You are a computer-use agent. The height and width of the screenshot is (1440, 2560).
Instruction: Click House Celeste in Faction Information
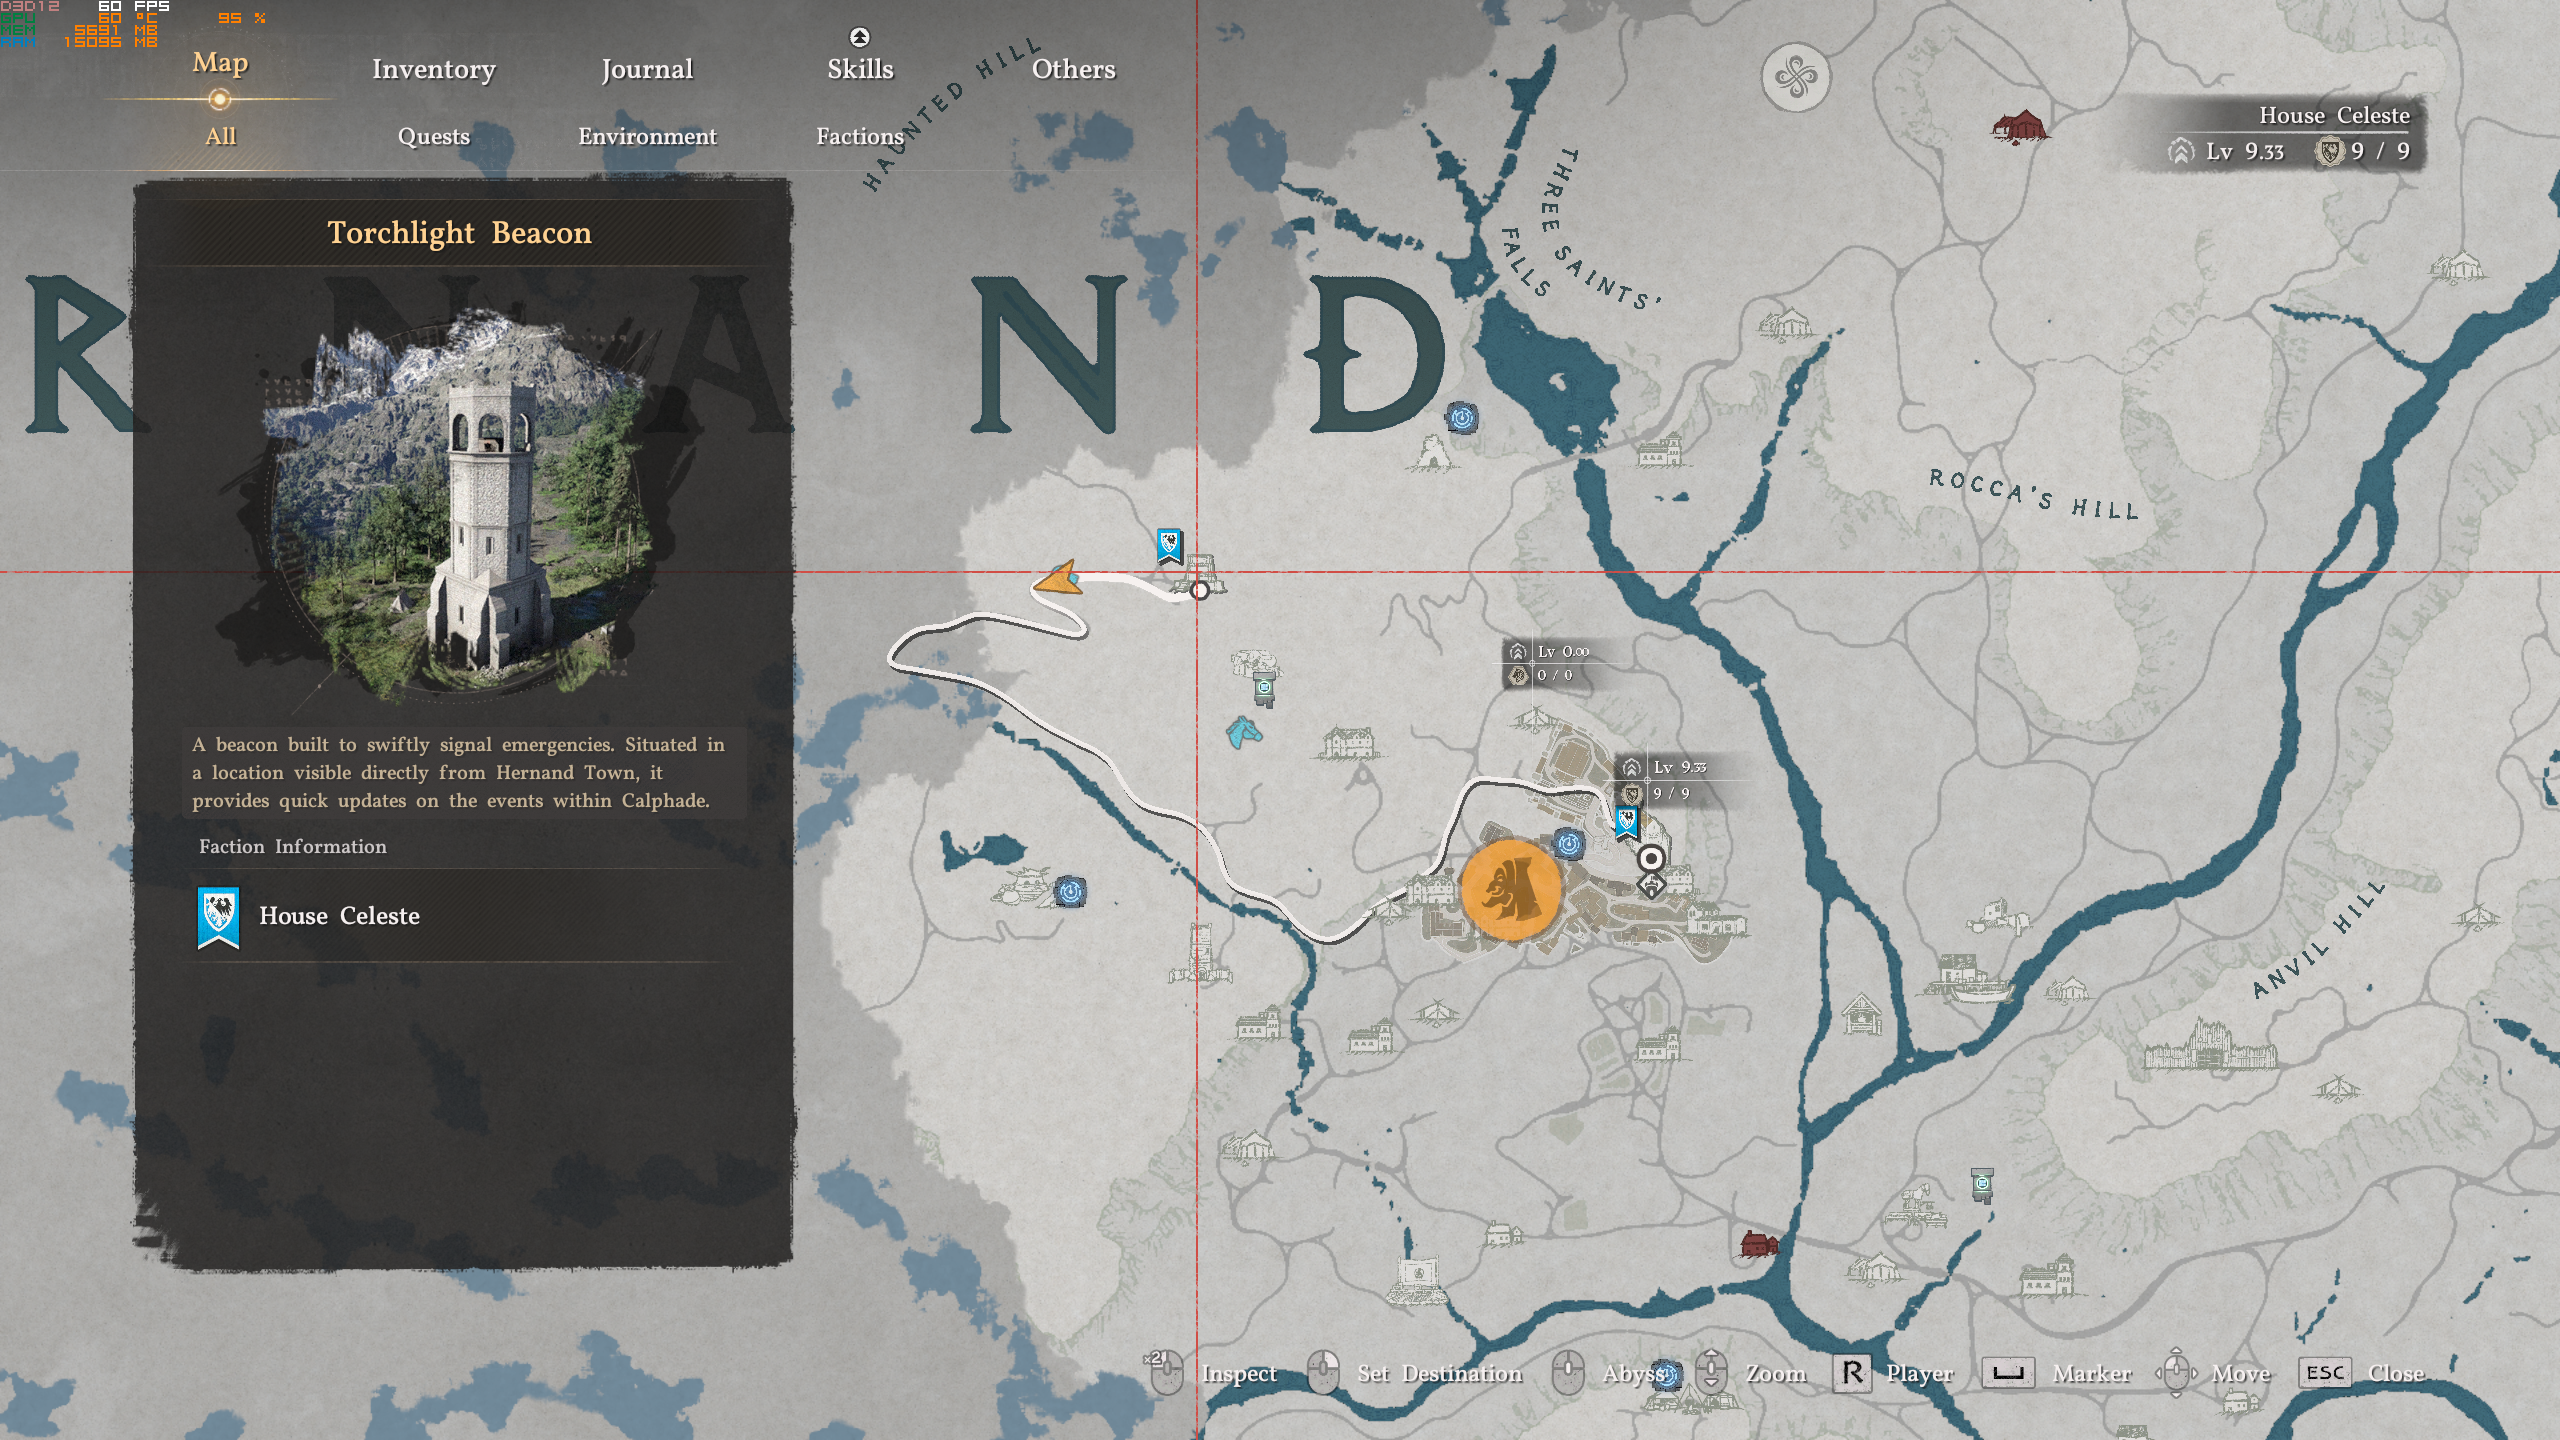tap(339, 916)
